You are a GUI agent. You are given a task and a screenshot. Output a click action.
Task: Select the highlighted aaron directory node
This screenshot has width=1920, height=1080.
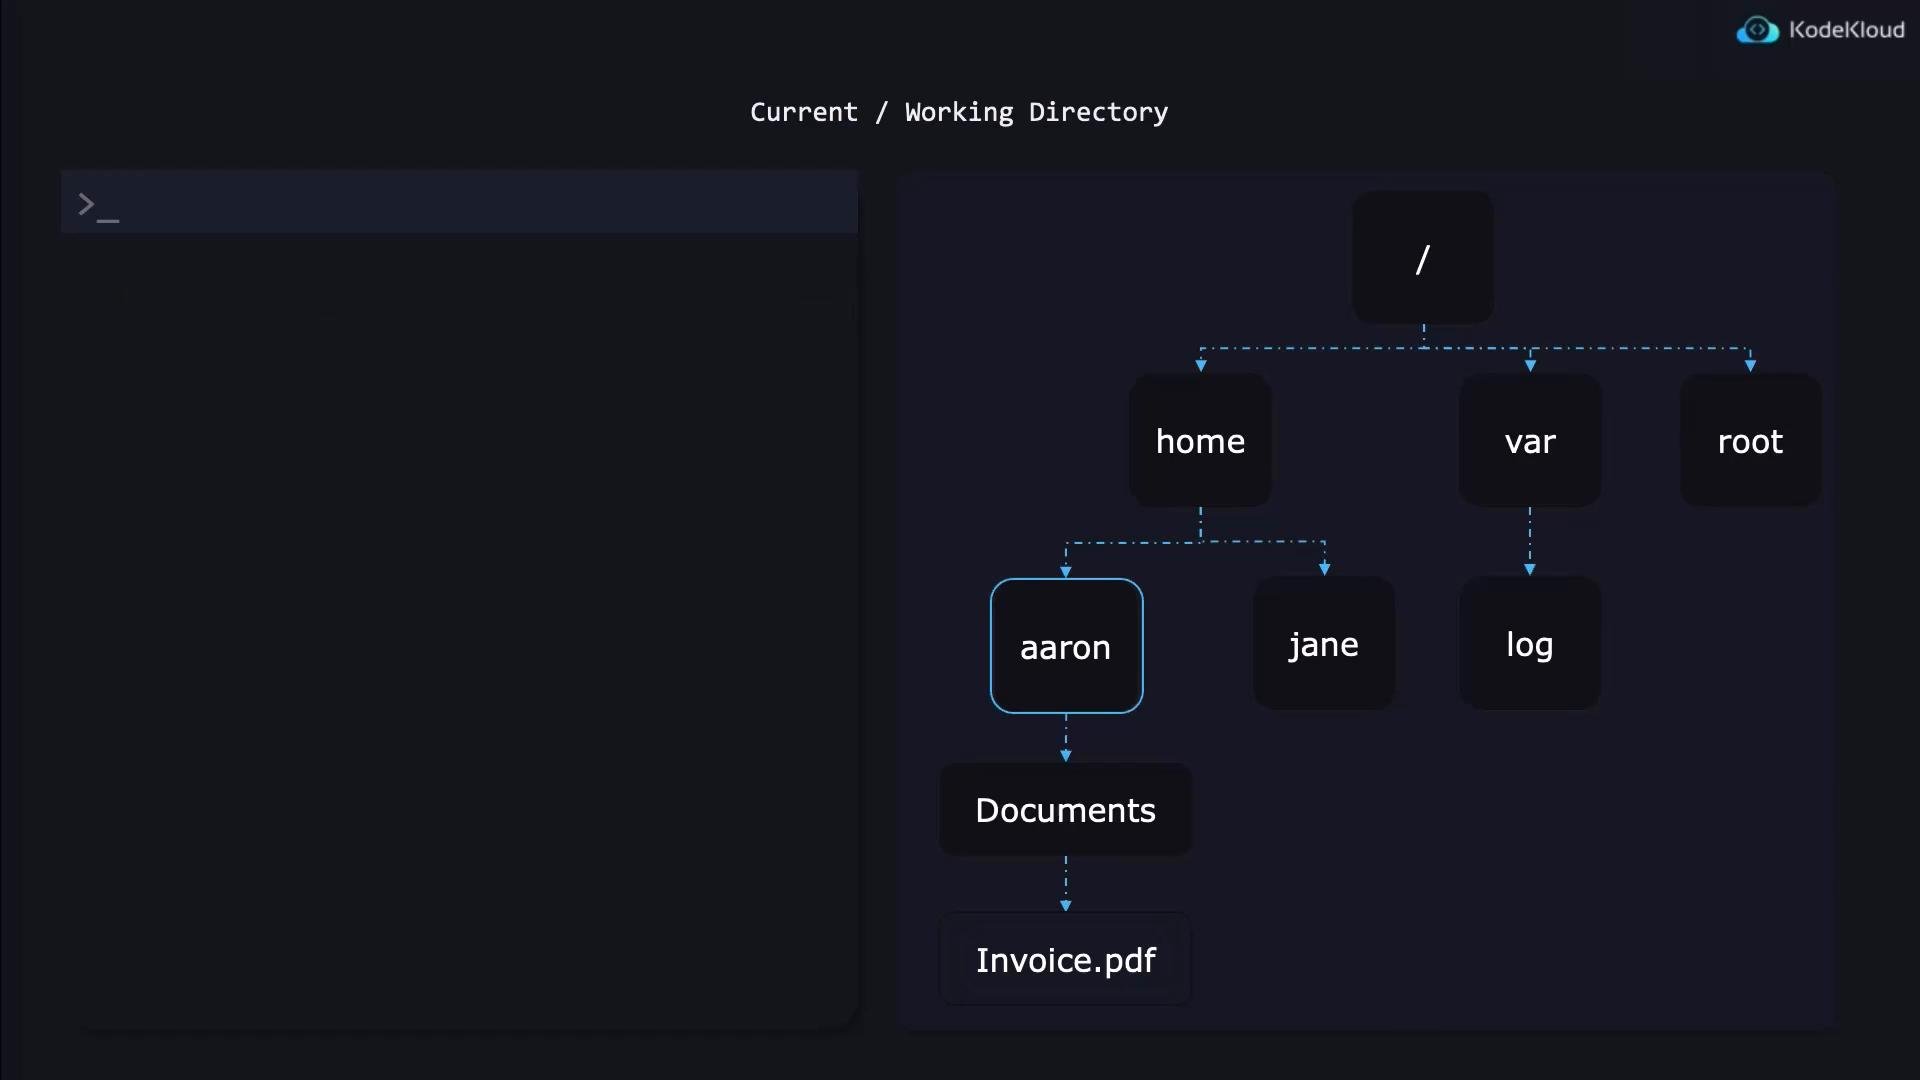1066,646
